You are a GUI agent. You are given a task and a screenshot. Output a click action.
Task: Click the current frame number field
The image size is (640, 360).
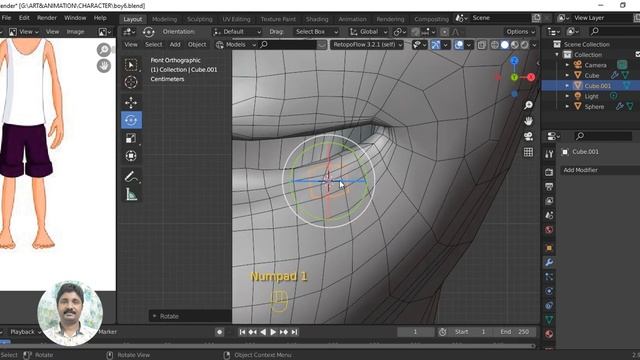tap(415, 332)
